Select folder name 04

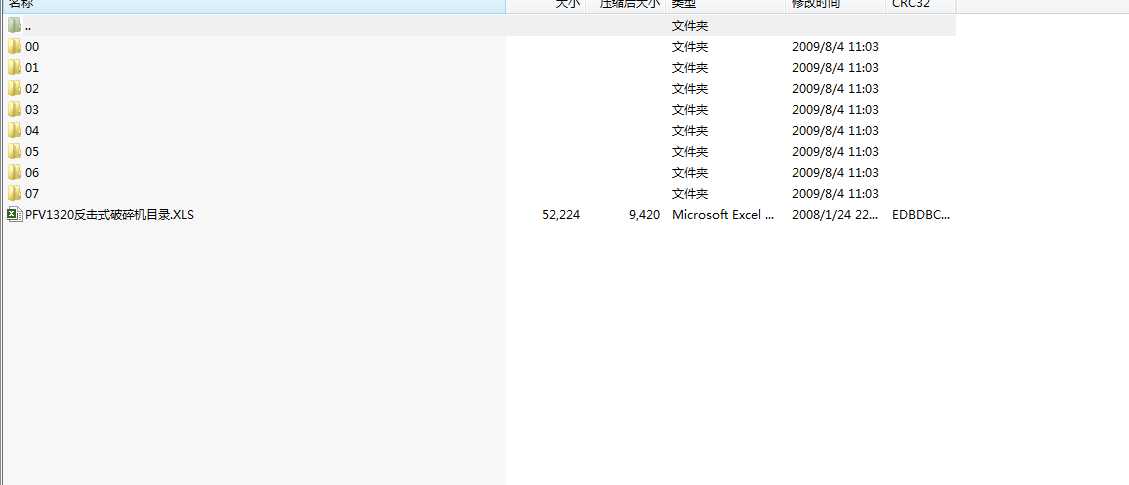tap(32, 130)
